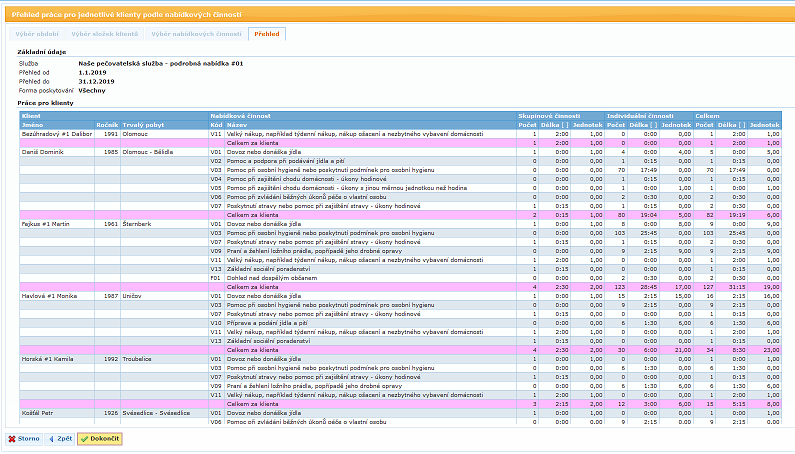Click the green checkmark icon on Dokončit

(85, 439)
